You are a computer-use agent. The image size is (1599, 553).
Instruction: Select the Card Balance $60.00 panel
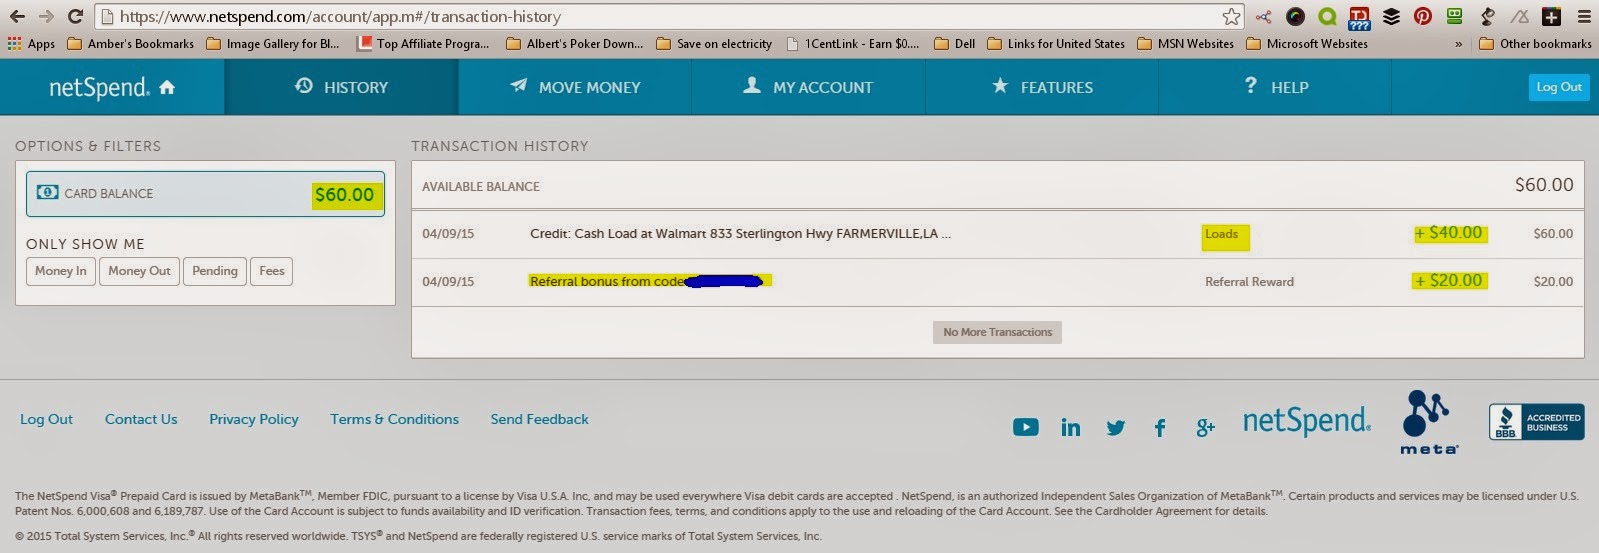(x=205, y=194)
